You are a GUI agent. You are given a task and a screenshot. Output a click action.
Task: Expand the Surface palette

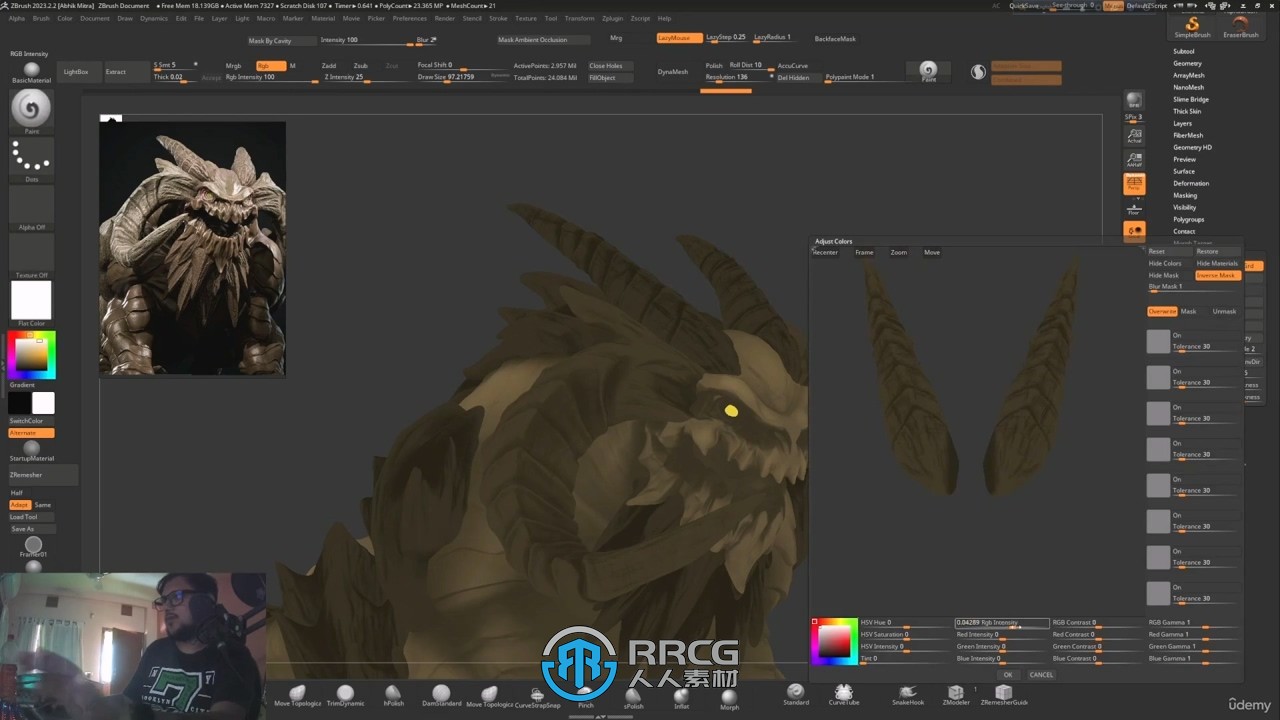1184,171
